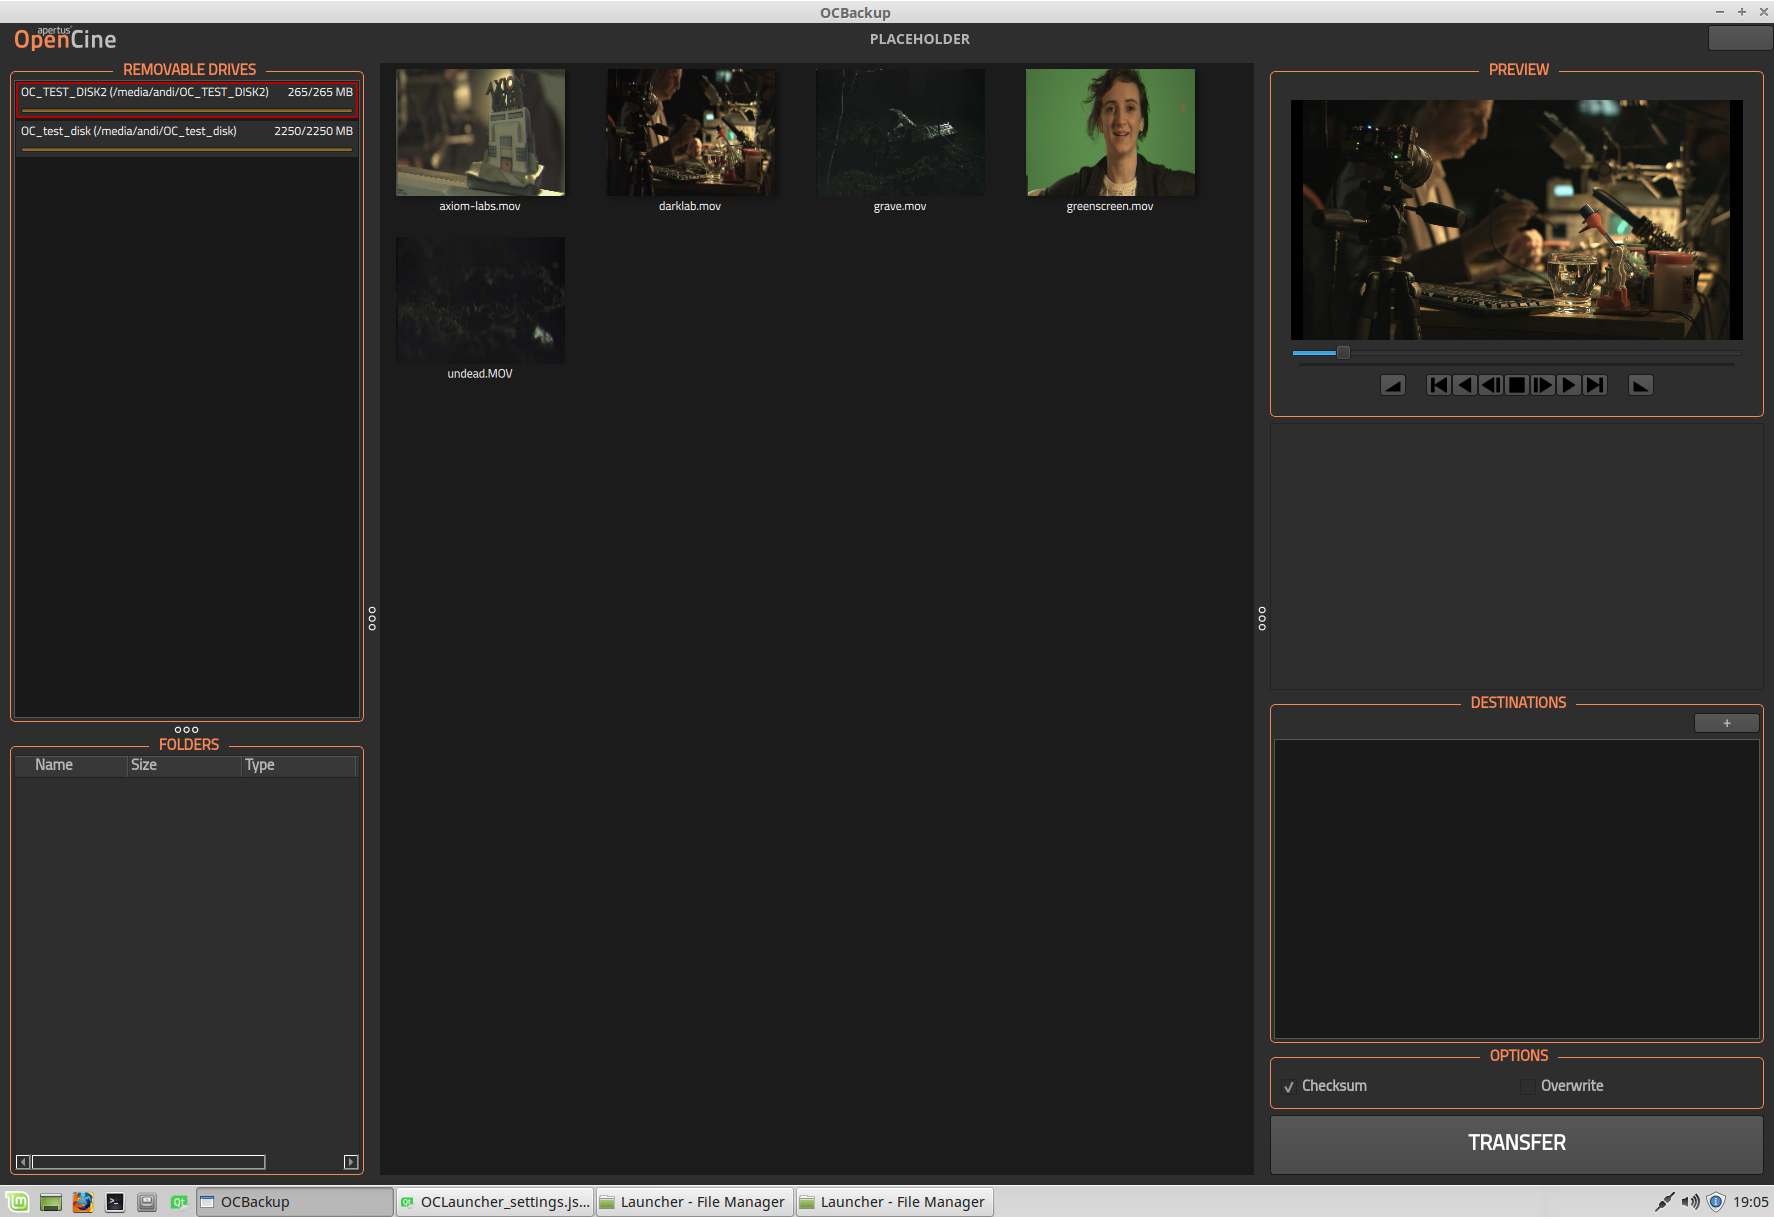1774x1217 pixels.
Task: Stop the preview playback
Action: click(1517, 385)
